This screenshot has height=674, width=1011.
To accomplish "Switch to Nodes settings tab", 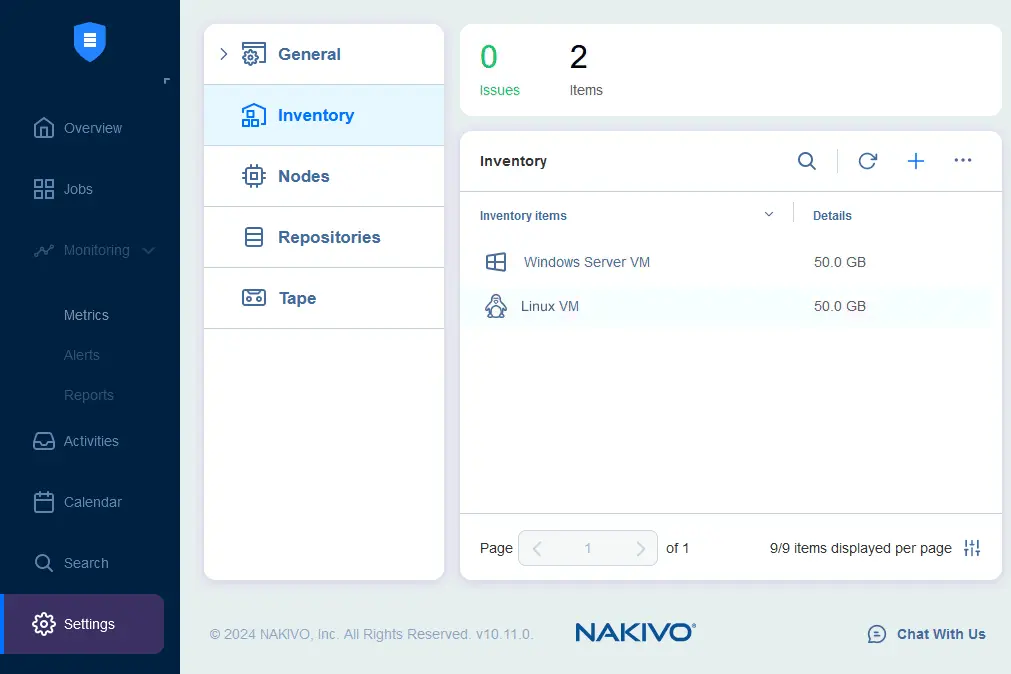I will point(324,176).
